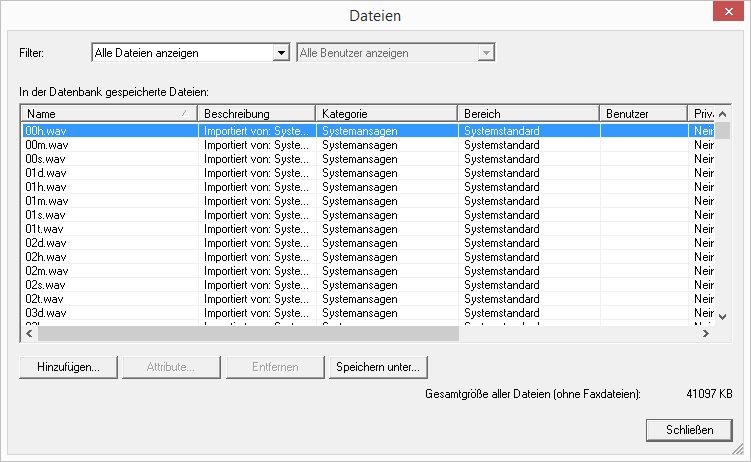
Task: Click the Hinzufügen... button
Action: 68,367
